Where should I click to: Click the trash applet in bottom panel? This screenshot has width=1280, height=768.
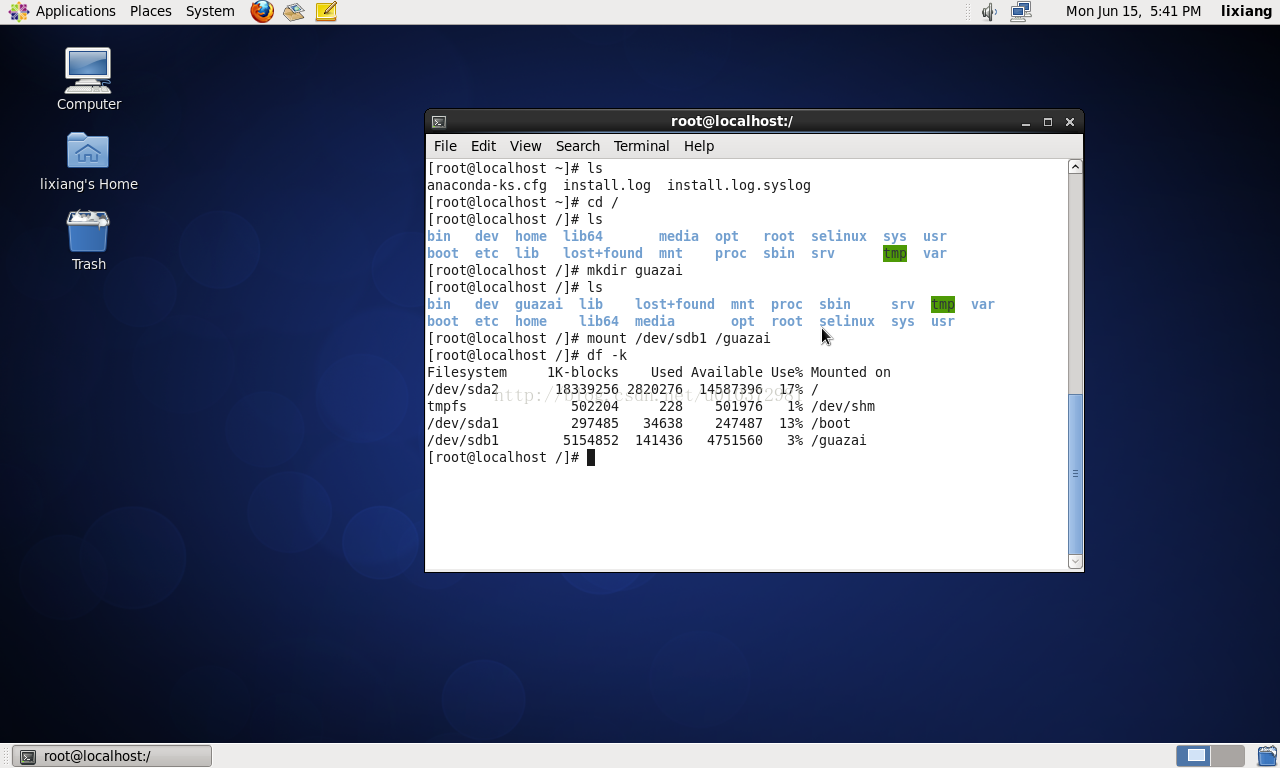(x=1266, y=756)
